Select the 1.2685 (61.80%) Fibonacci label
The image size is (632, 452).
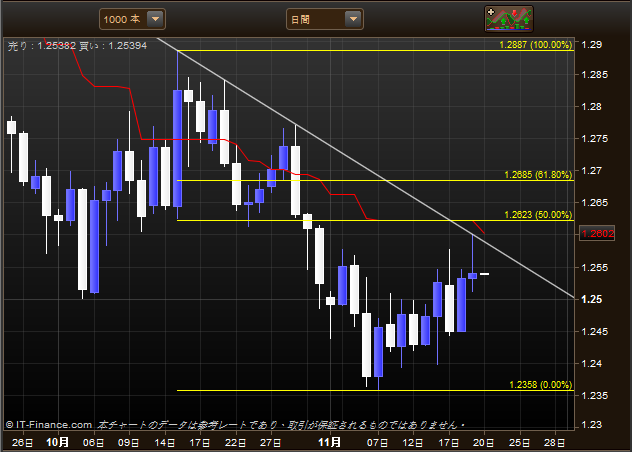538,175
